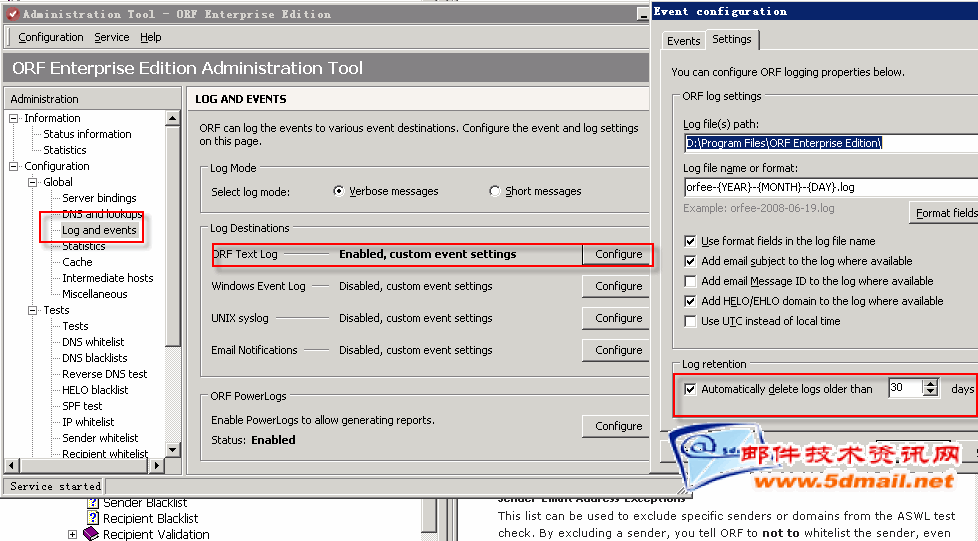Collapse the Global tree node
Viewport: 978px width, 541px height.
[x=31, y=182]
